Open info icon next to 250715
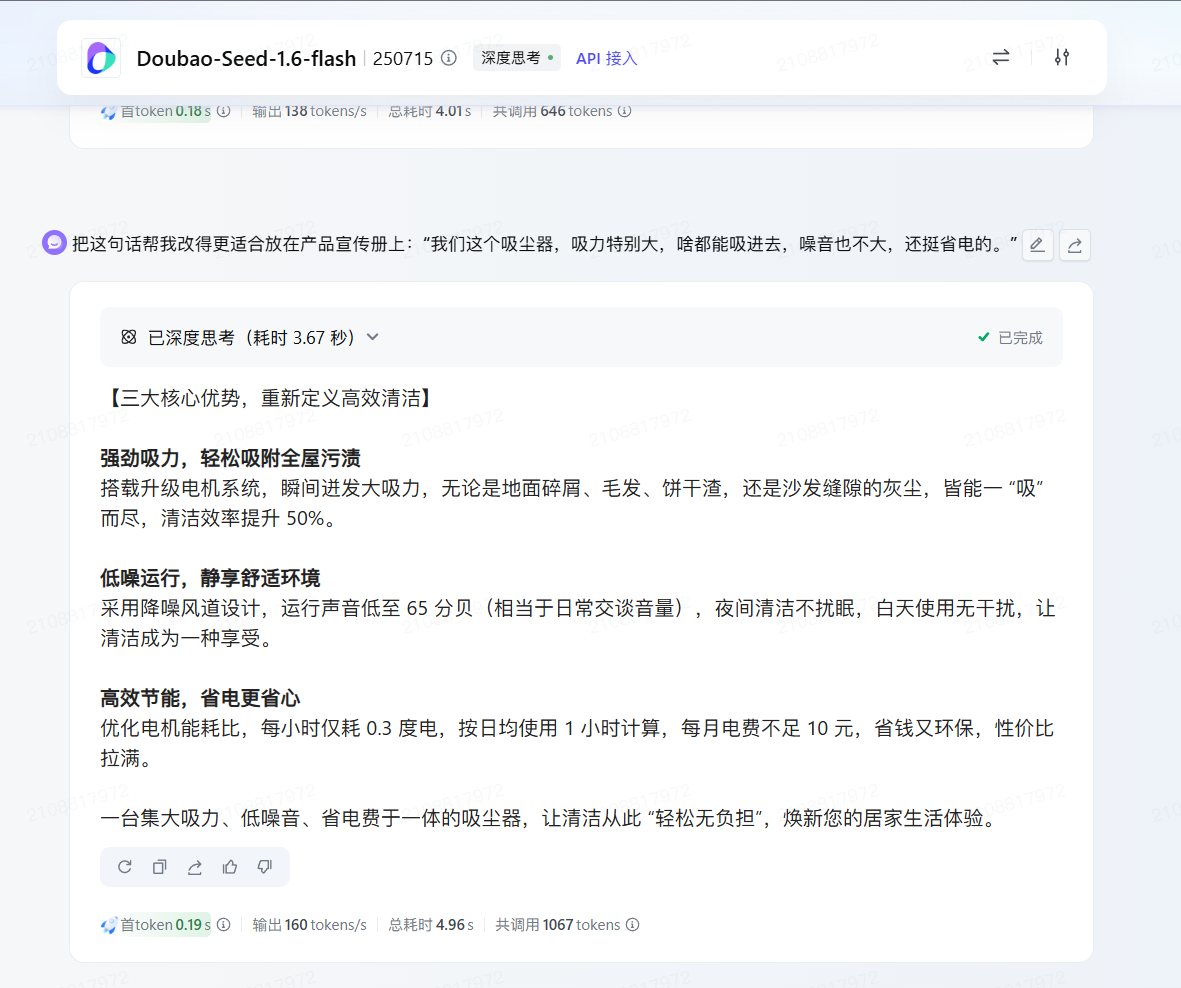The width and height of the screenshot is (1181, 988). pos(449,58)
